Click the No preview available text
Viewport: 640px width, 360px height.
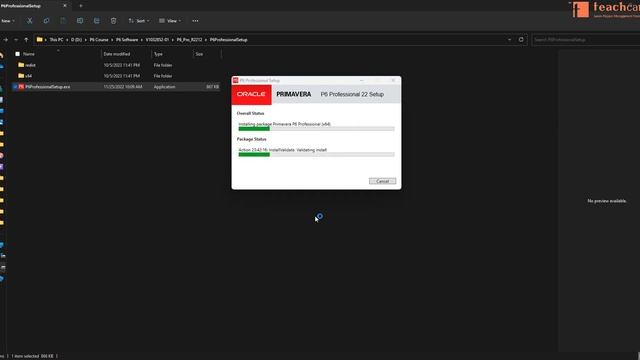[x=607, y=201]
